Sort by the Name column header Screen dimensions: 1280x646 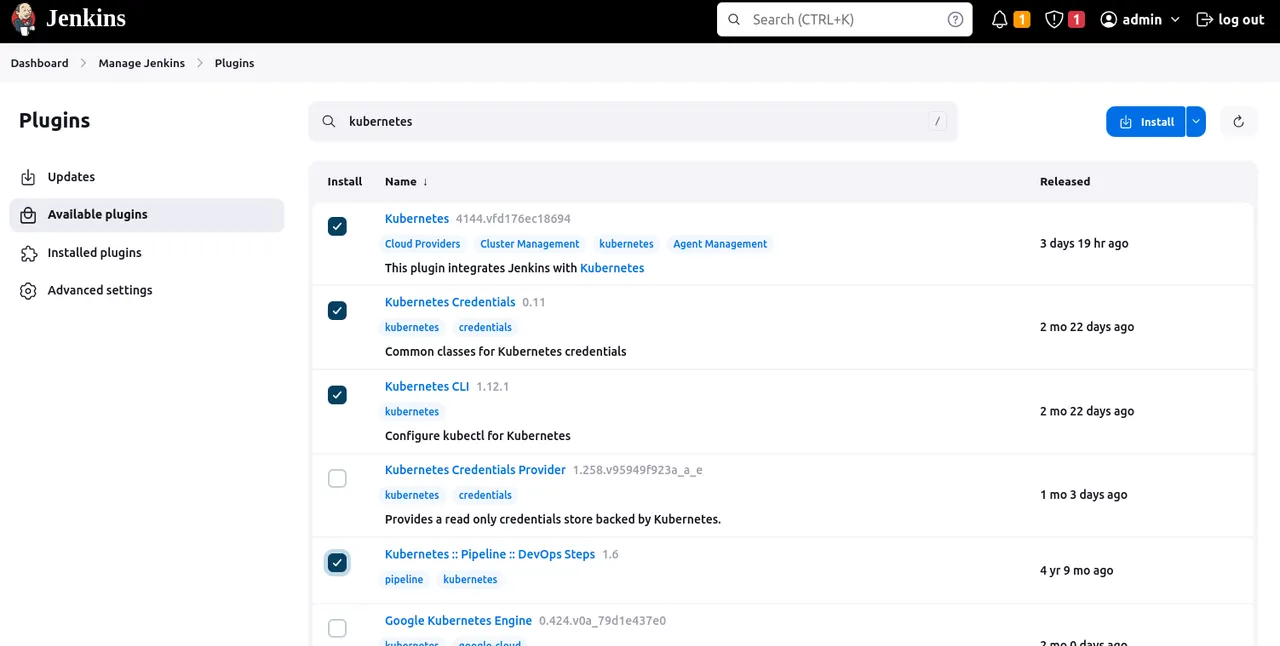tap(406, 182)
